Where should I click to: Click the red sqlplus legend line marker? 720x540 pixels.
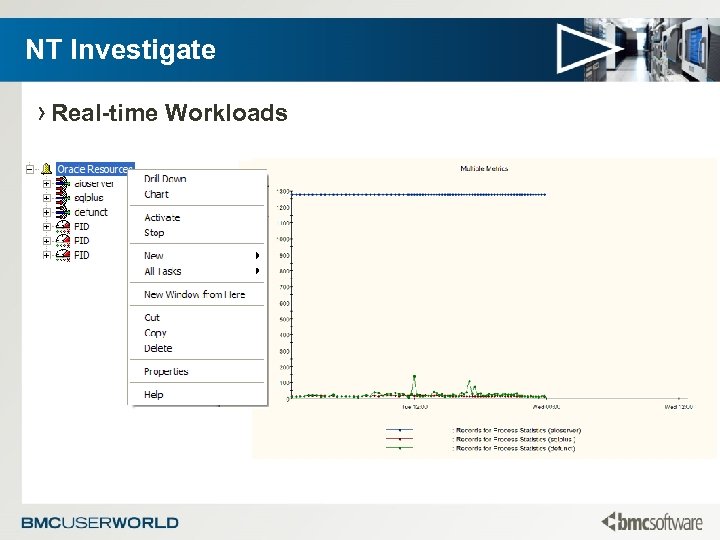(399, 439)
